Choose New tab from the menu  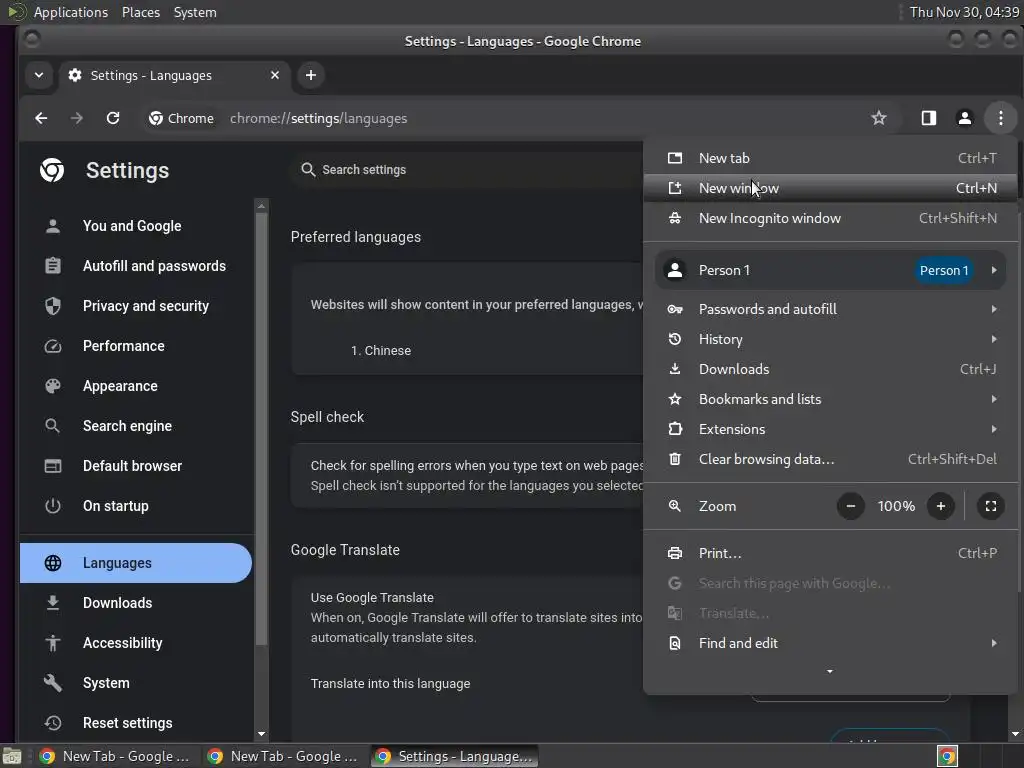coord(830,158)
